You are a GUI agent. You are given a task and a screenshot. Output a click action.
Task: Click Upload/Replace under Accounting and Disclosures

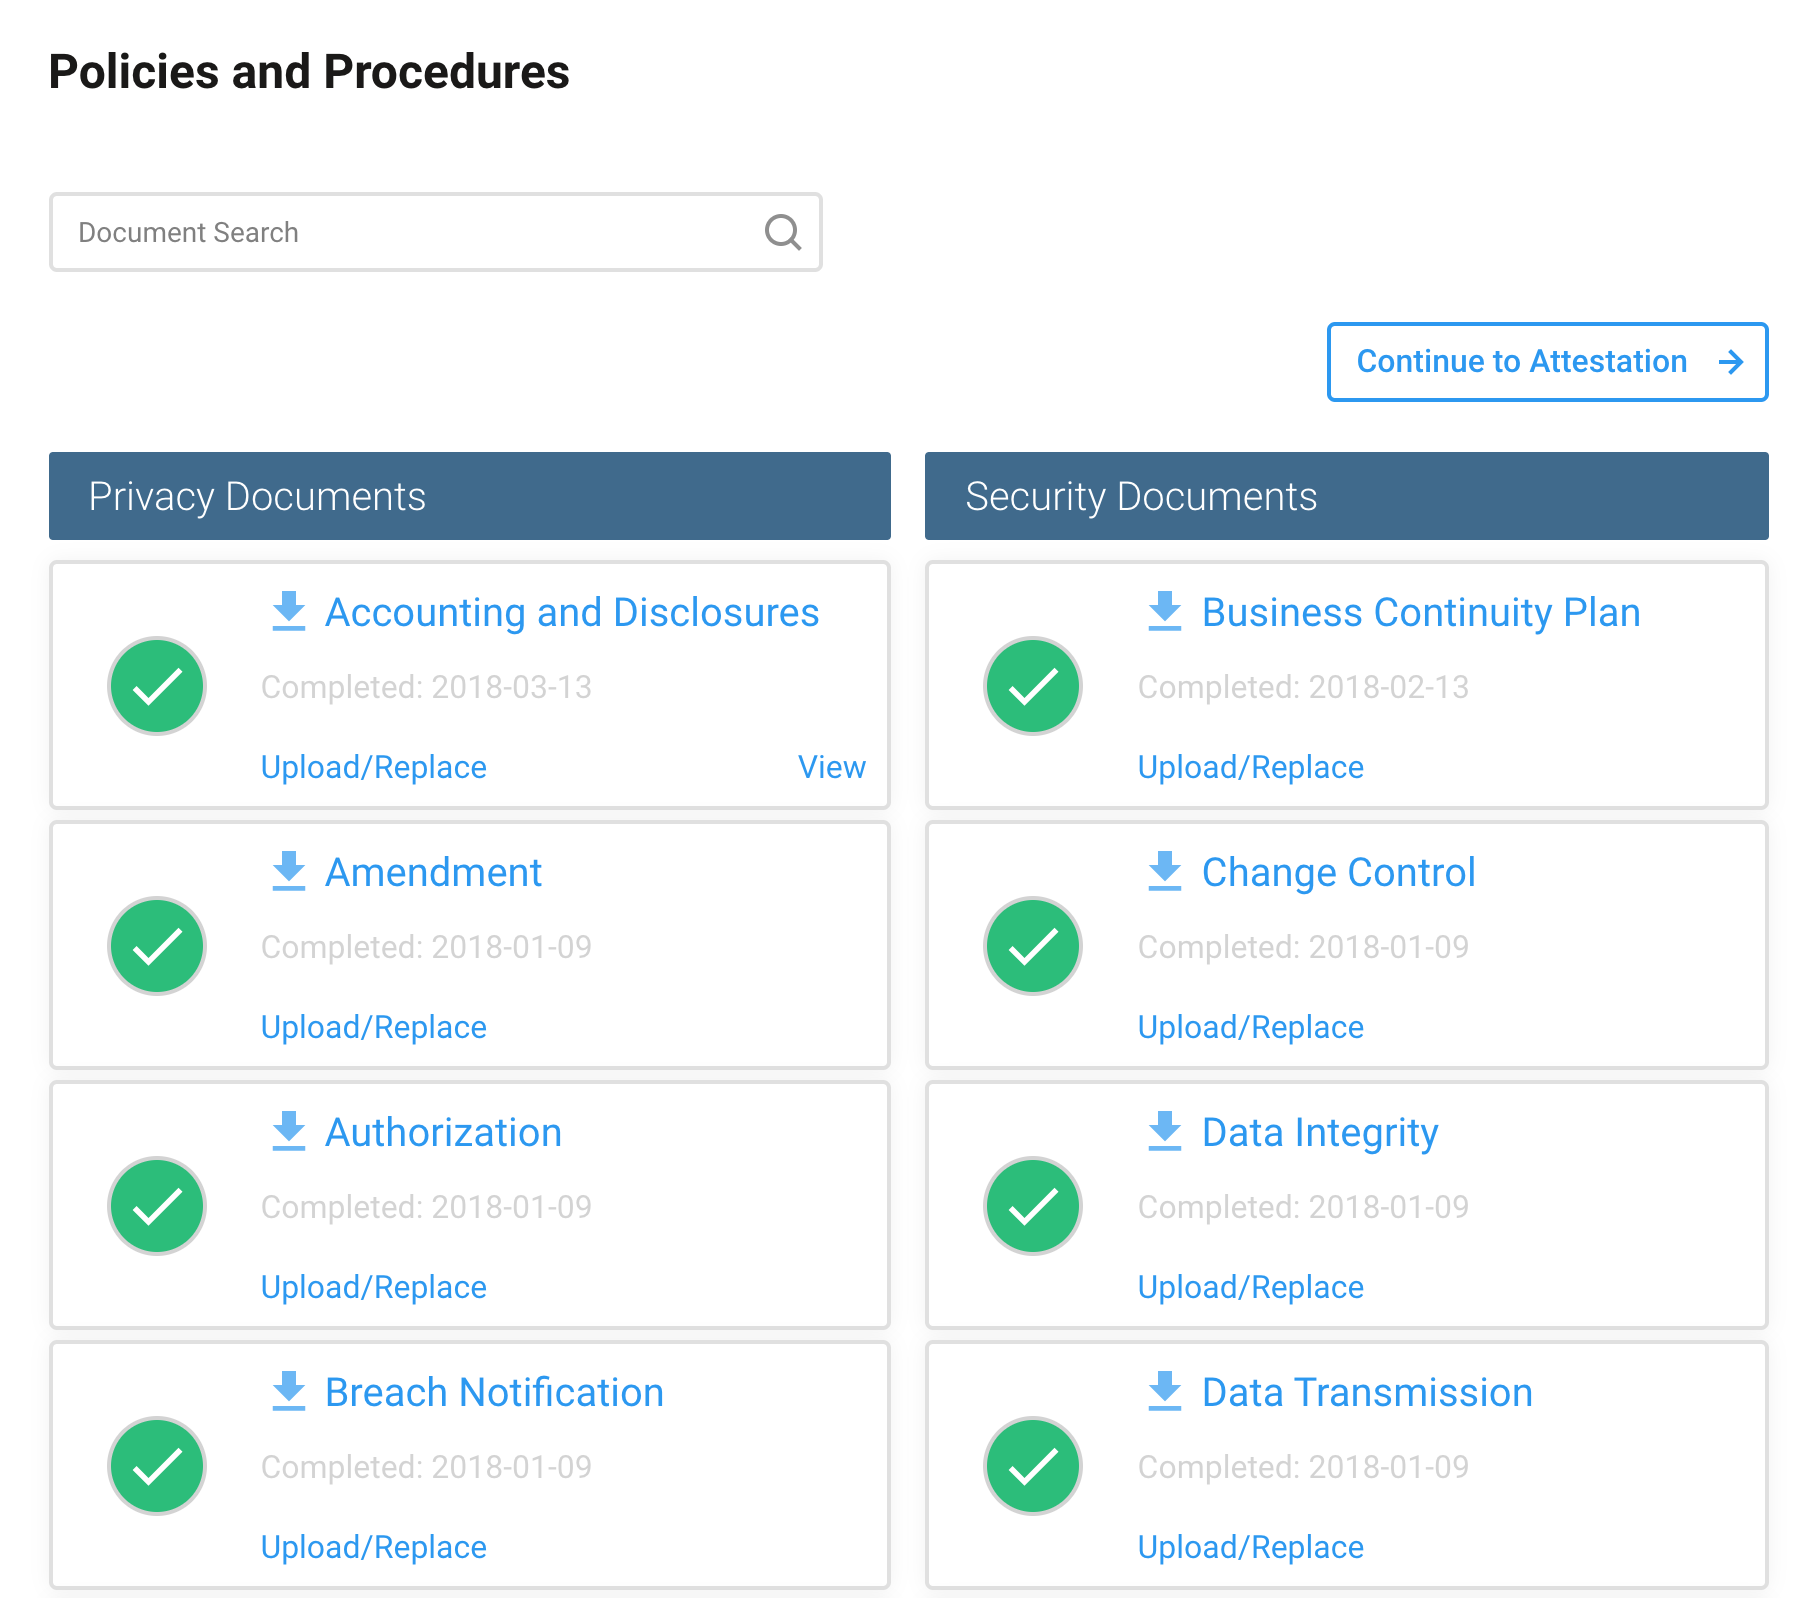pos(373,767)
